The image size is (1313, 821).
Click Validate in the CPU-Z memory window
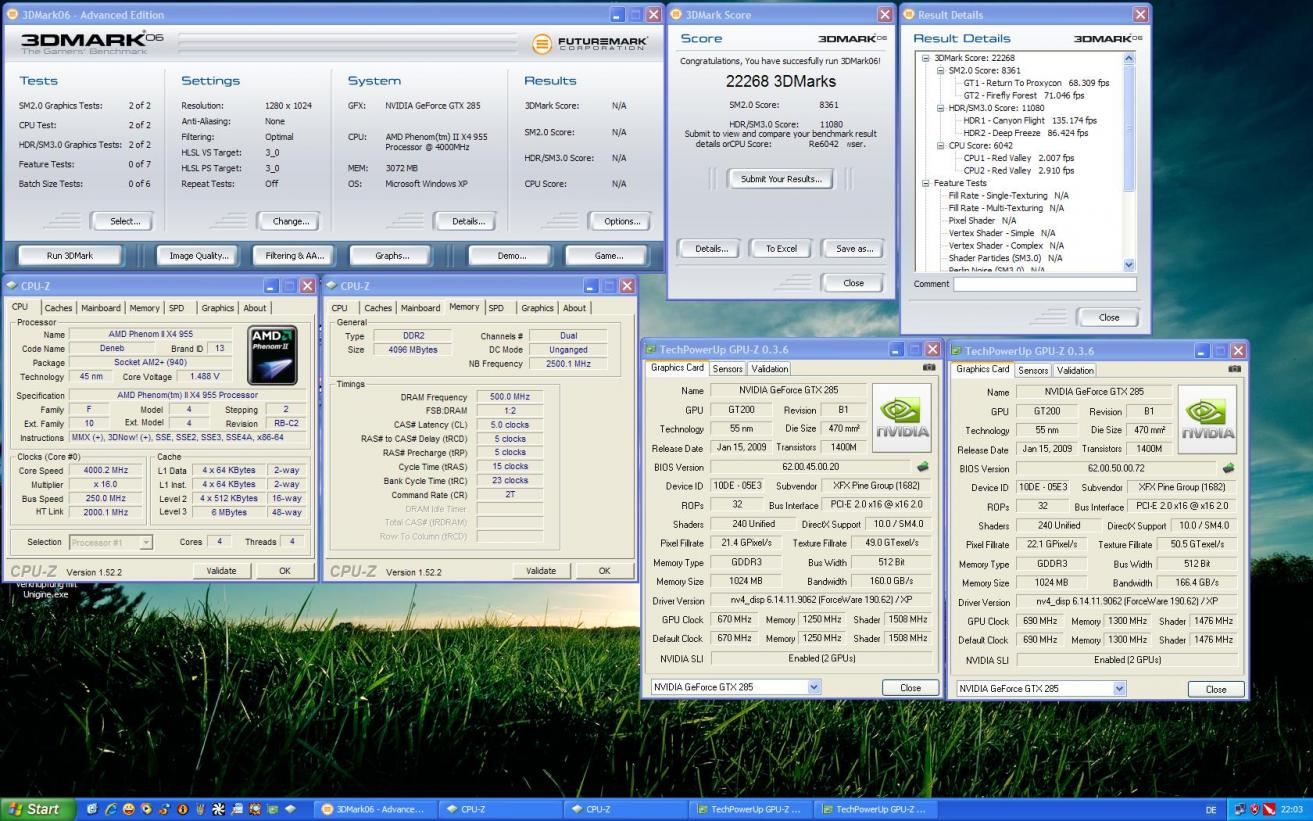tap(541, 570)
